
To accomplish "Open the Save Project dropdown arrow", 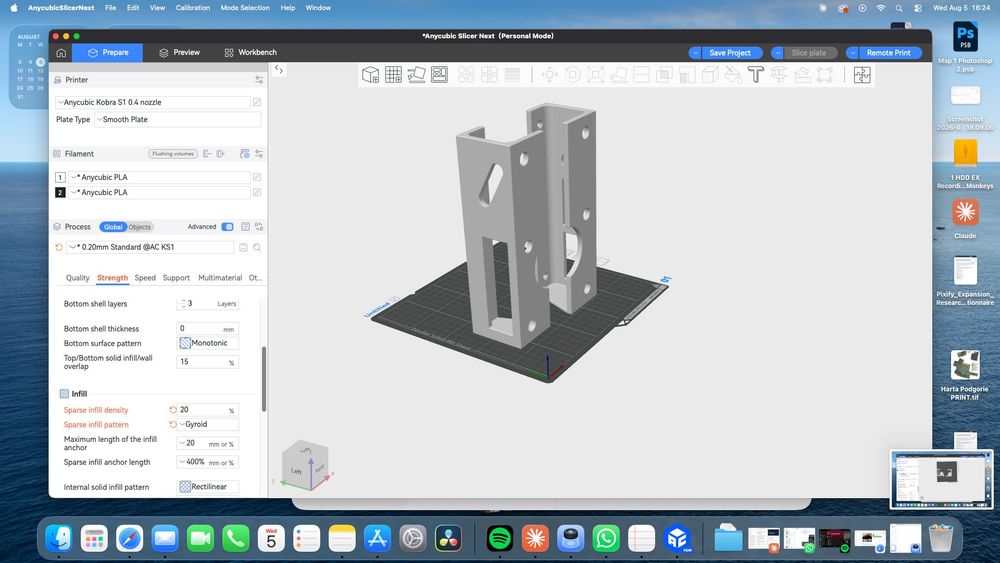I will 695,53.
